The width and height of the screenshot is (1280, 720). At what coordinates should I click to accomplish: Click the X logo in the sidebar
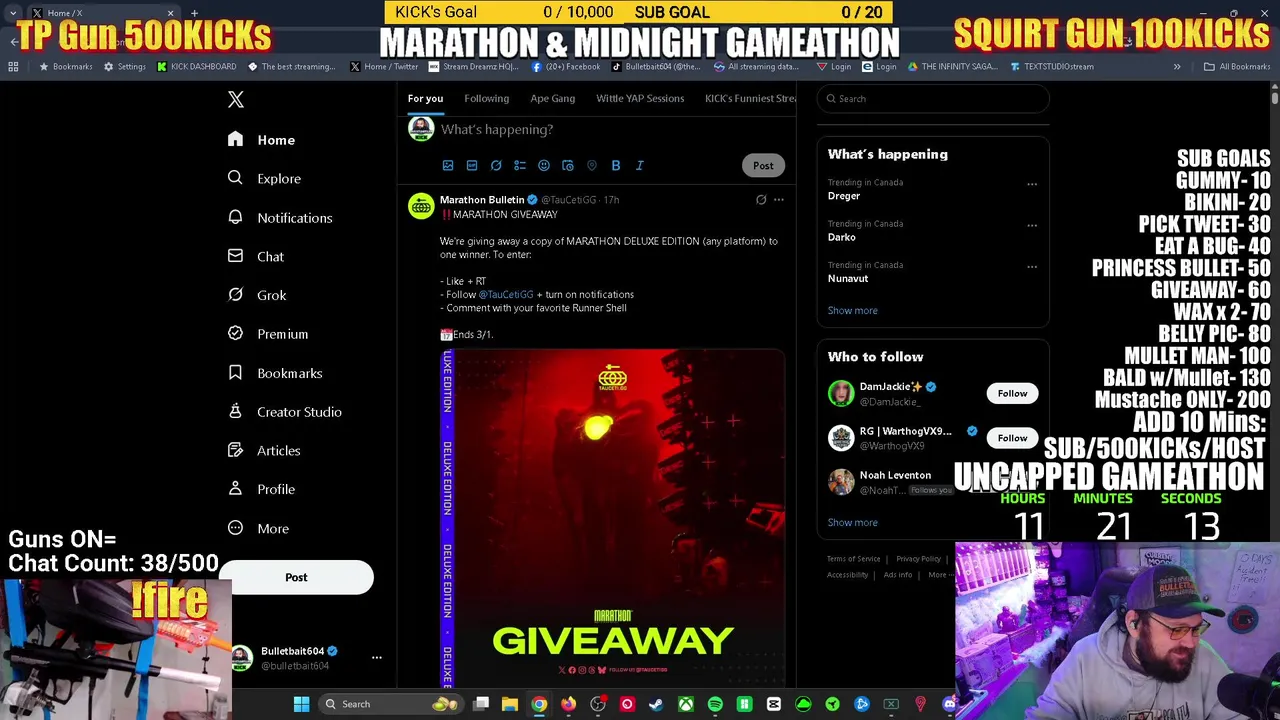[236, 99]
